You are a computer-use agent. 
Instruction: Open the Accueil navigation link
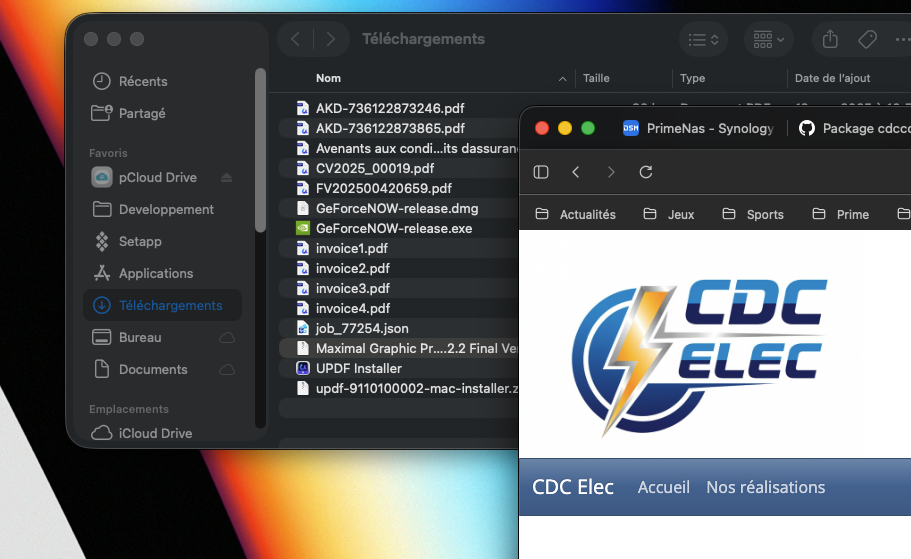coord(664,487)
